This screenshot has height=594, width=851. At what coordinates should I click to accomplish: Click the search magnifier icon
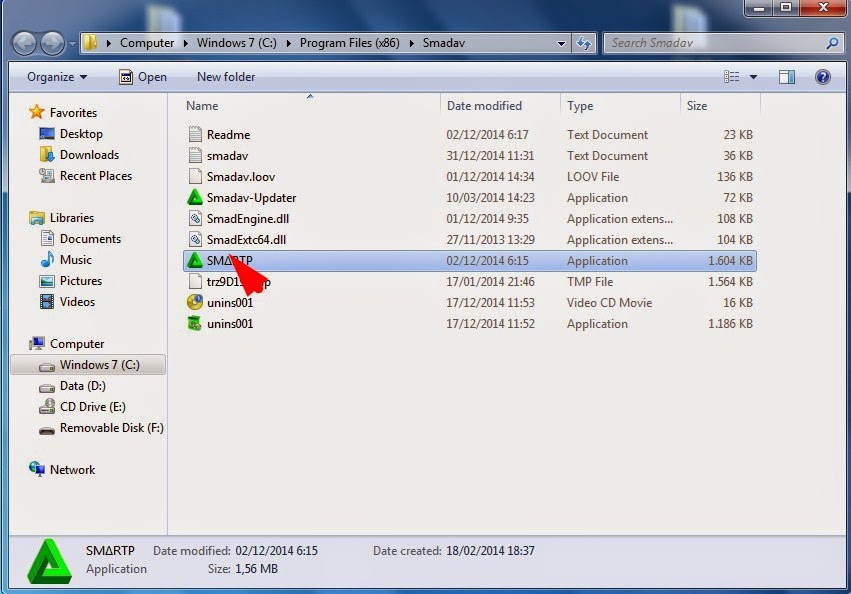coord(832,43)
